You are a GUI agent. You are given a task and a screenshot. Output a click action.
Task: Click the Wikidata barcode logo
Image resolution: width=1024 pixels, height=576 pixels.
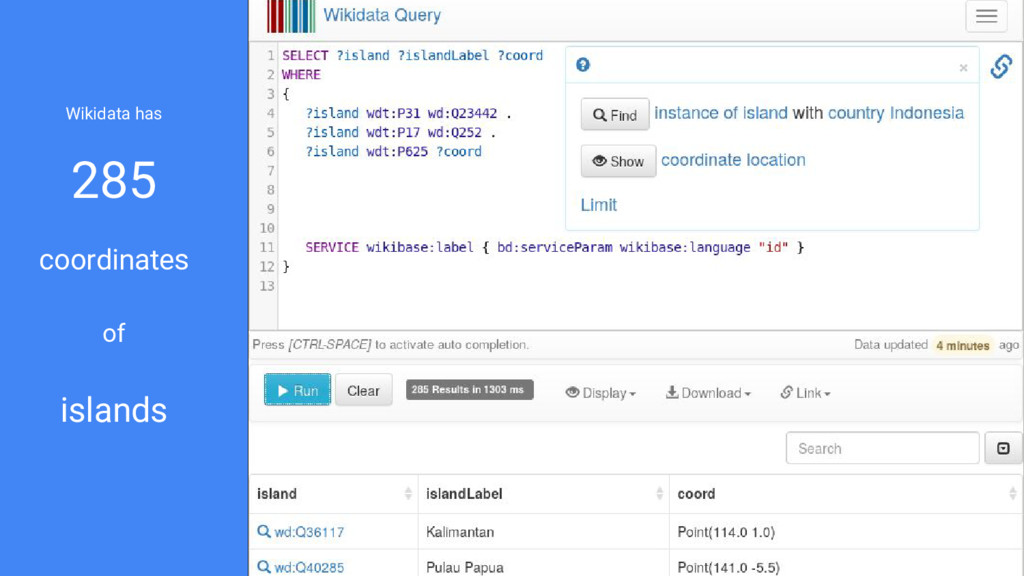(291, 16)
